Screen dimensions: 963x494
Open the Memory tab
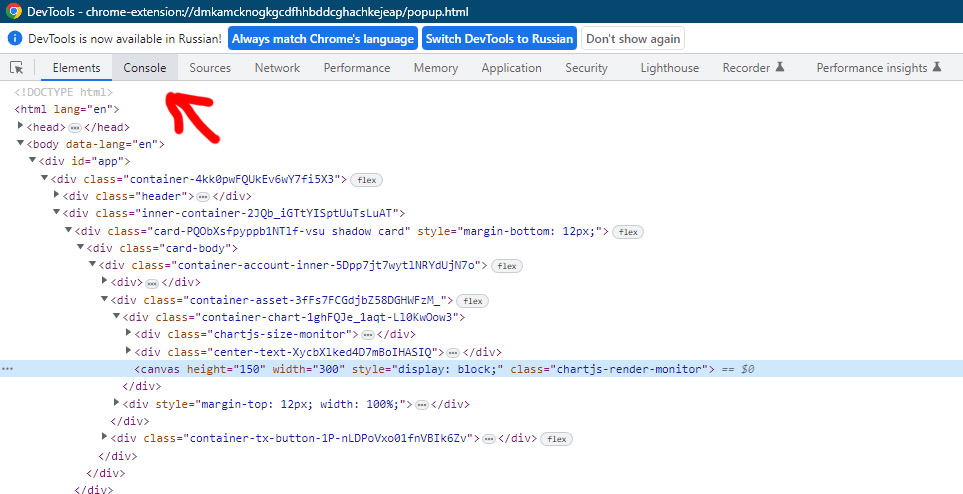tap(435, 68)
